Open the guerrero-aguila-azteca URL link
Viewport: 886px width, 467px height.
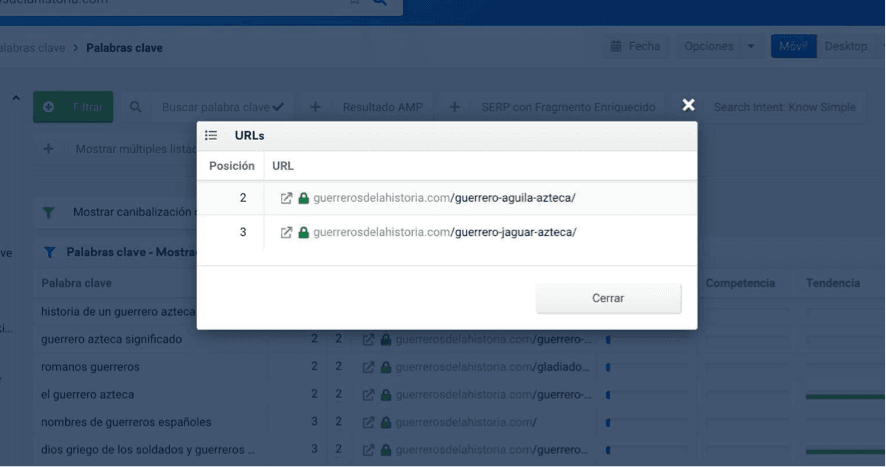[444, 198]
